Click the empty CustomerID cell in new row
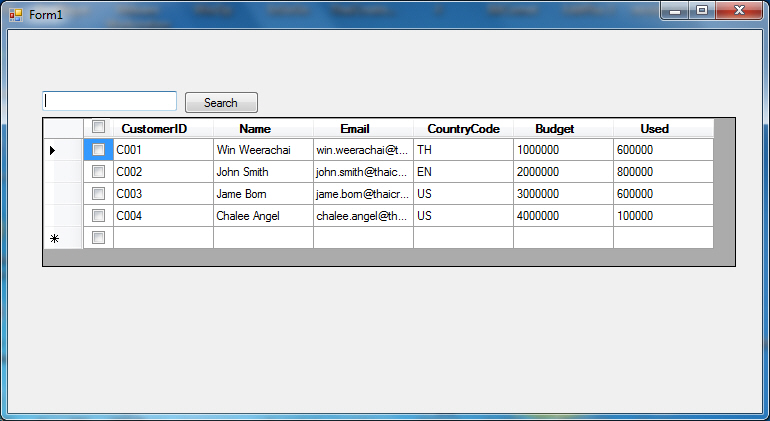 [163, 238]
